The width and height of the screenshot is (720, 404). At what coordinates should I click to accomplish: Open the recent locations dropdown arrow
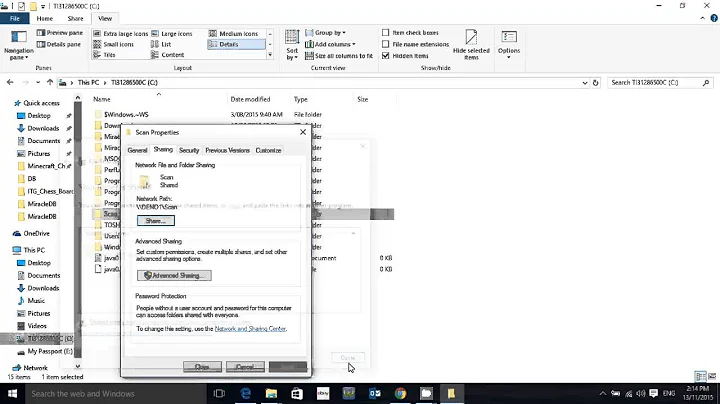coord(38,83)
